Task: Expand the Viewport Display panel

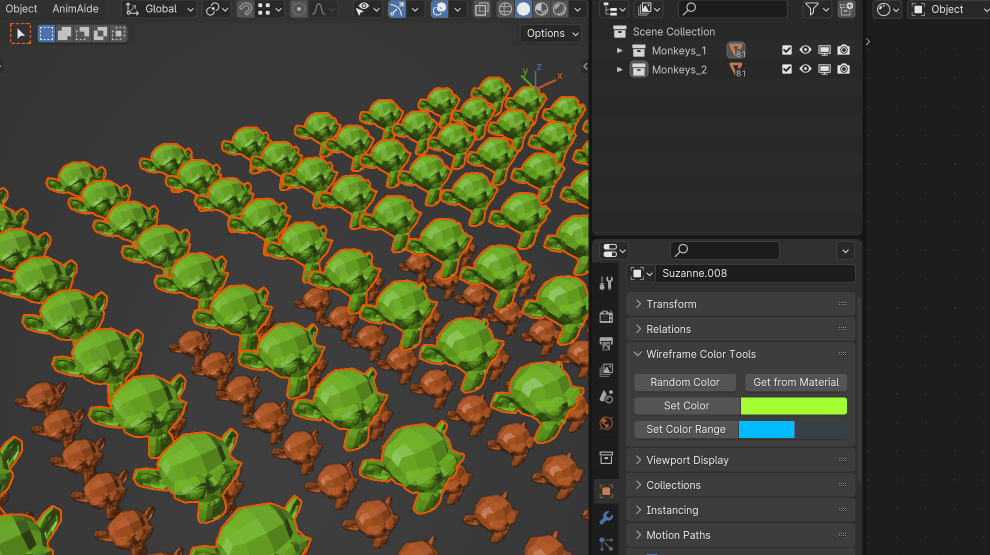Action: [x=687, y=460]
